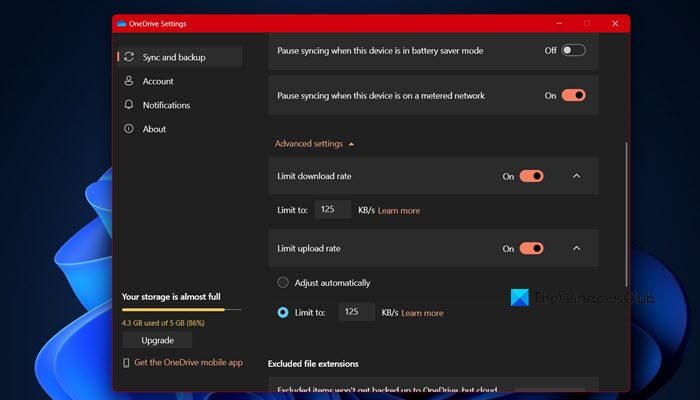Screen dimensions: 700x400
Task: Open upload rate Learn more link
Action: 422,313
